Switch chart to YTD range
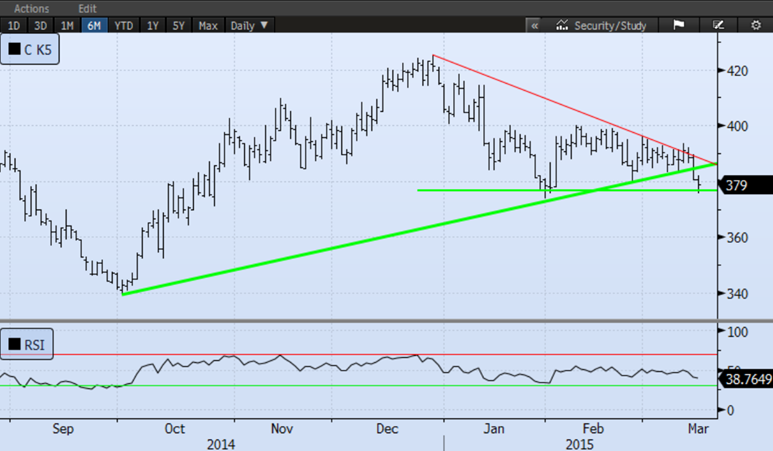773x451 pixels. click(123, 25)
